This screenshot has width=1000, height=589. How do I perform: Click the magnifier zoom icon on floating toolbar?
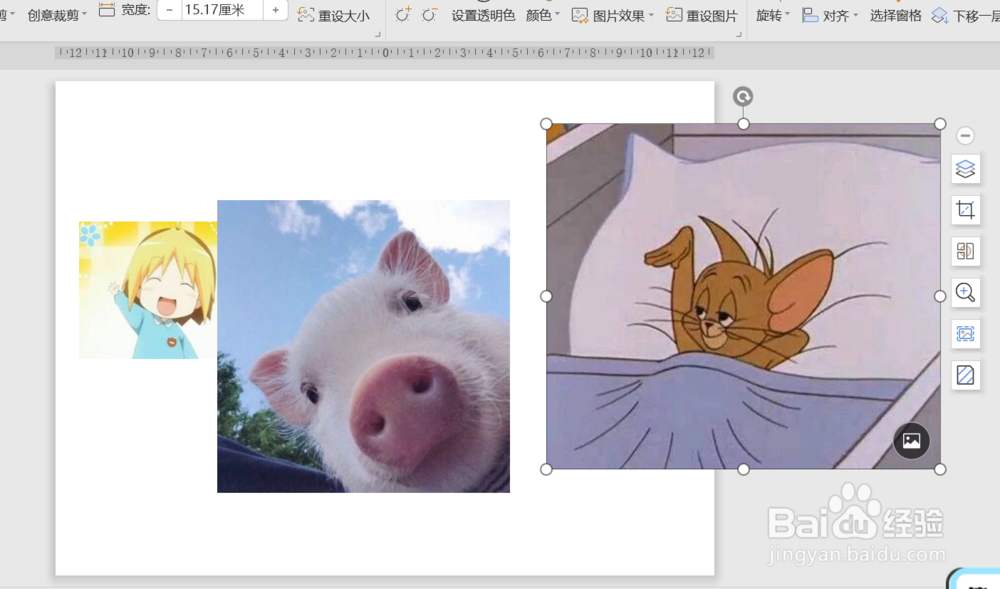pyautogui.click(x=966, y=293)
